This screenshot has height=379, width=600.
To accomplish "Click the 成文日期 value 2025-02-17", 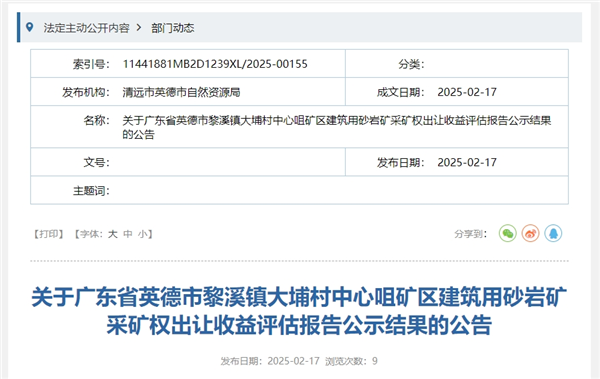I will [x=467, y=92].
